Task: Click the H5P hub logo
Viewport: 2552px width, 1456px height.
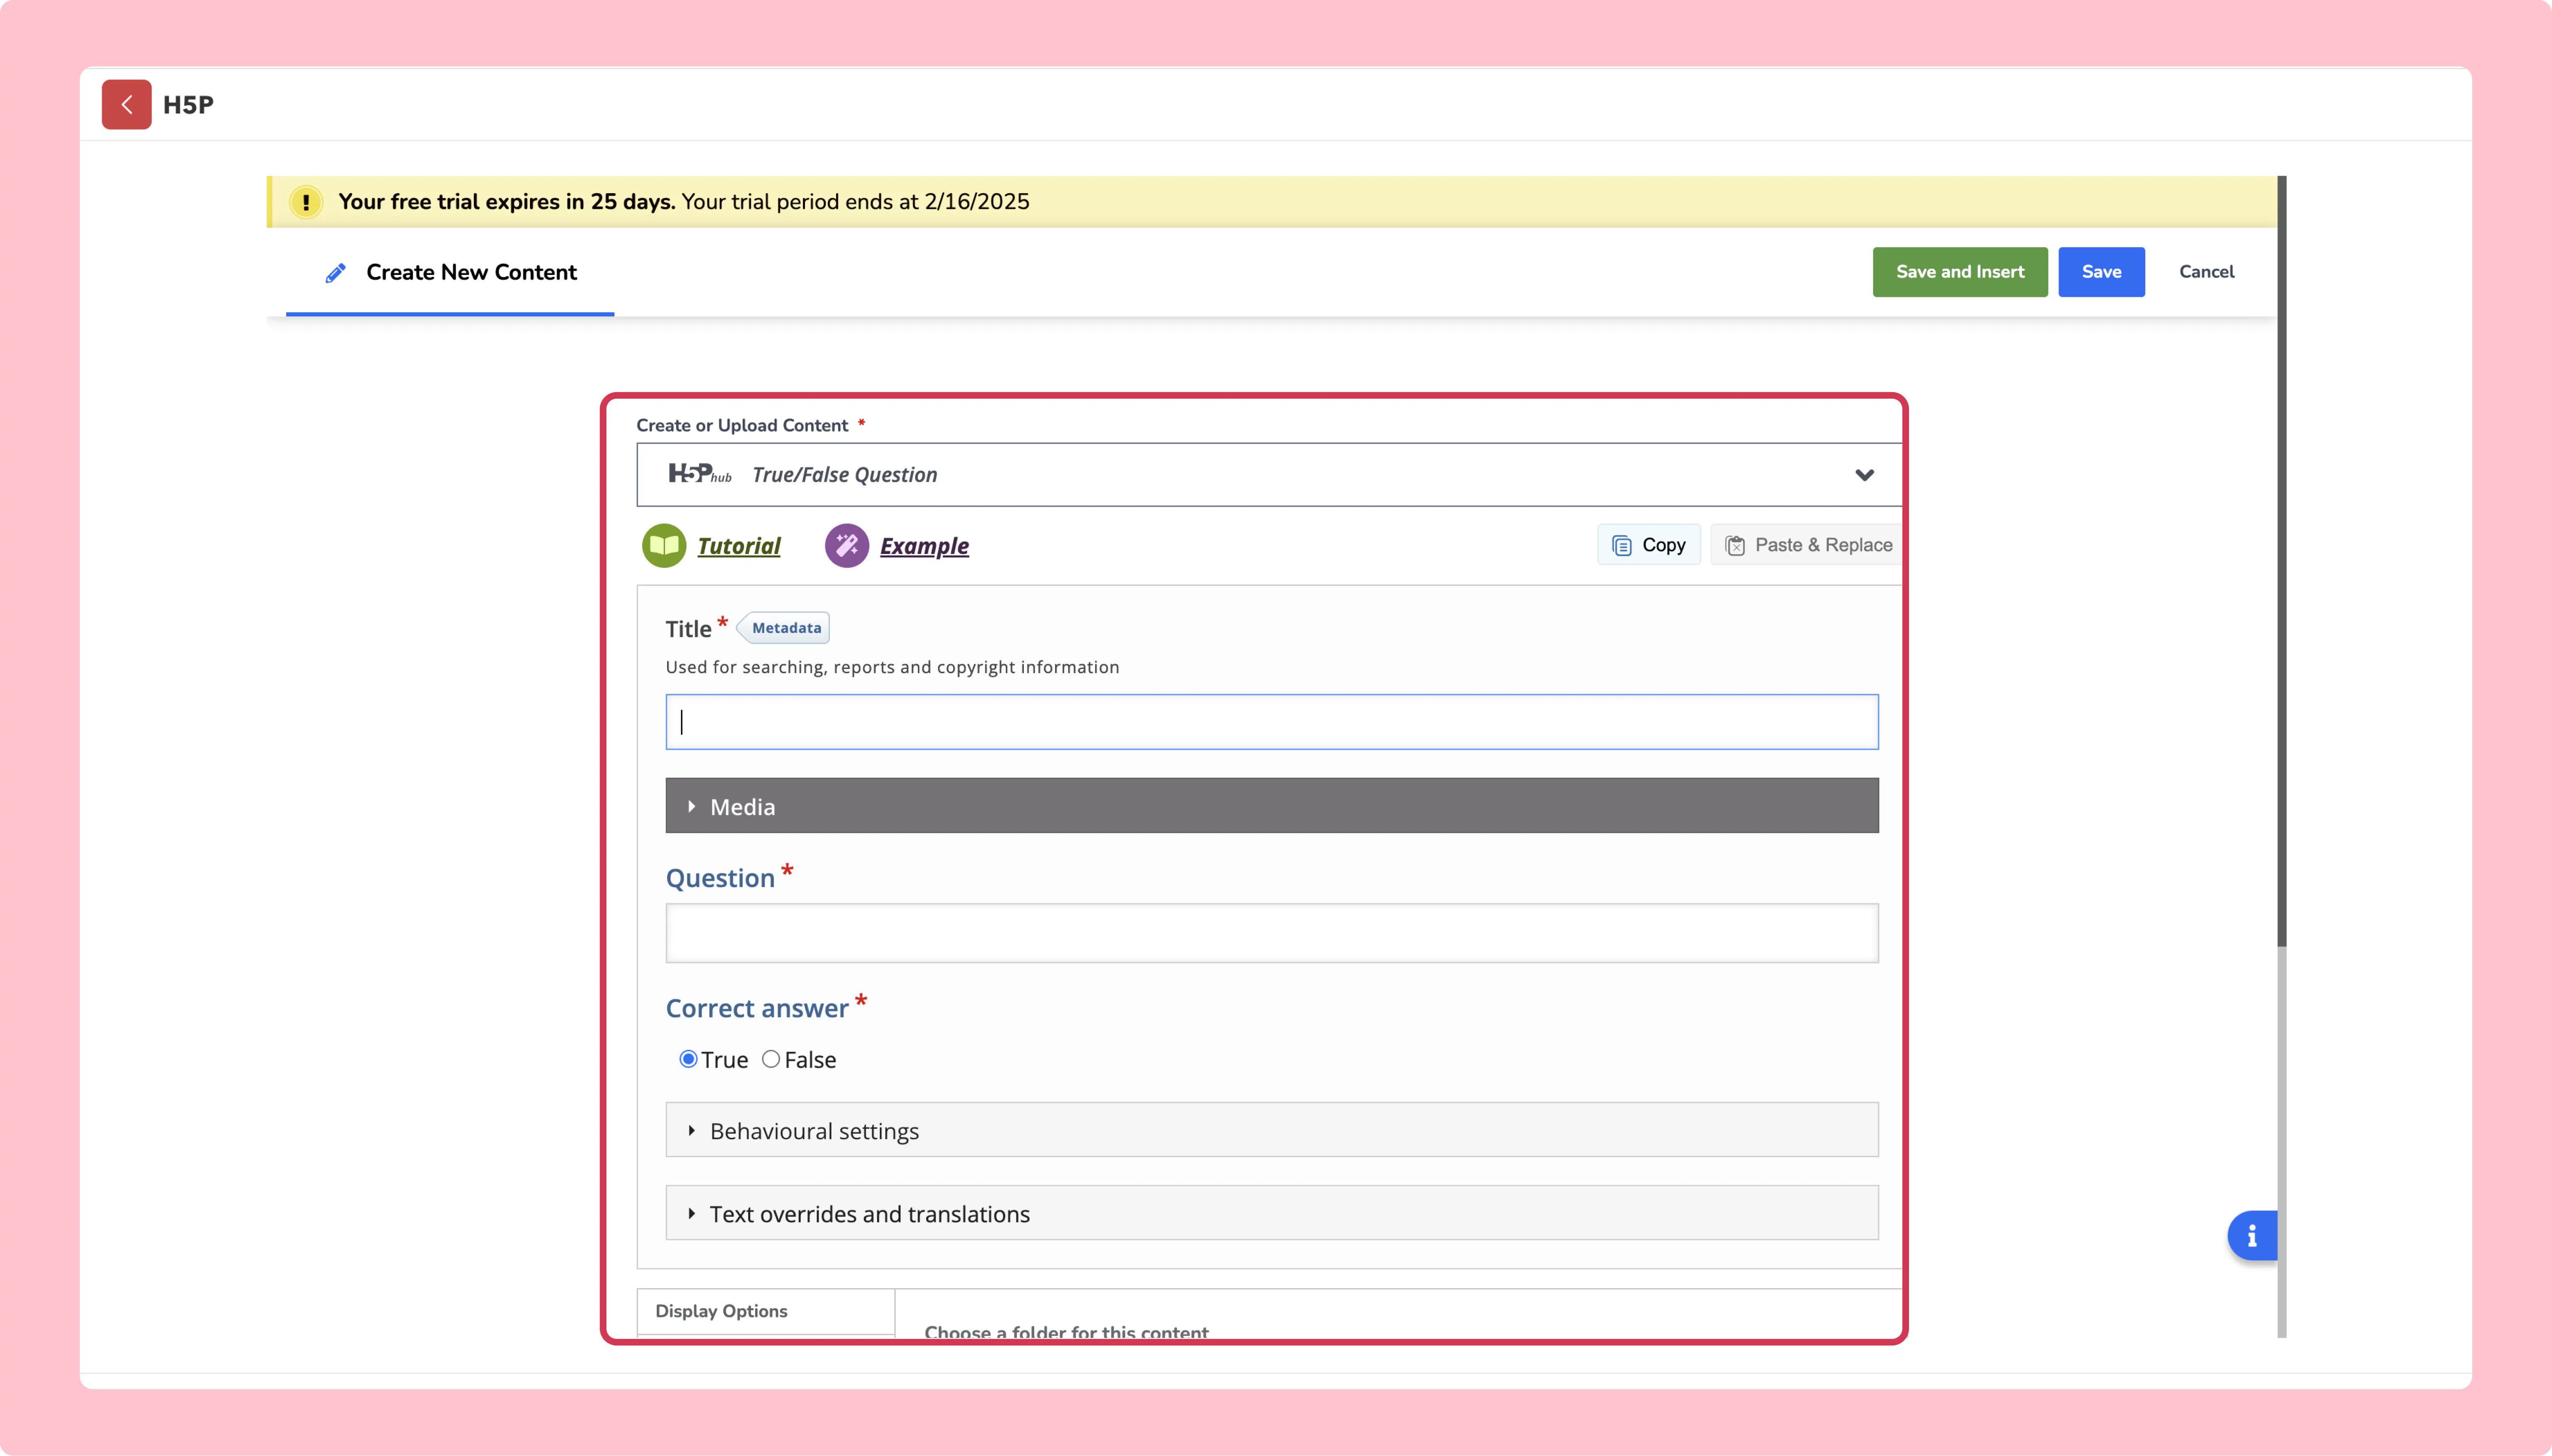Action: [x=700, y=474]
